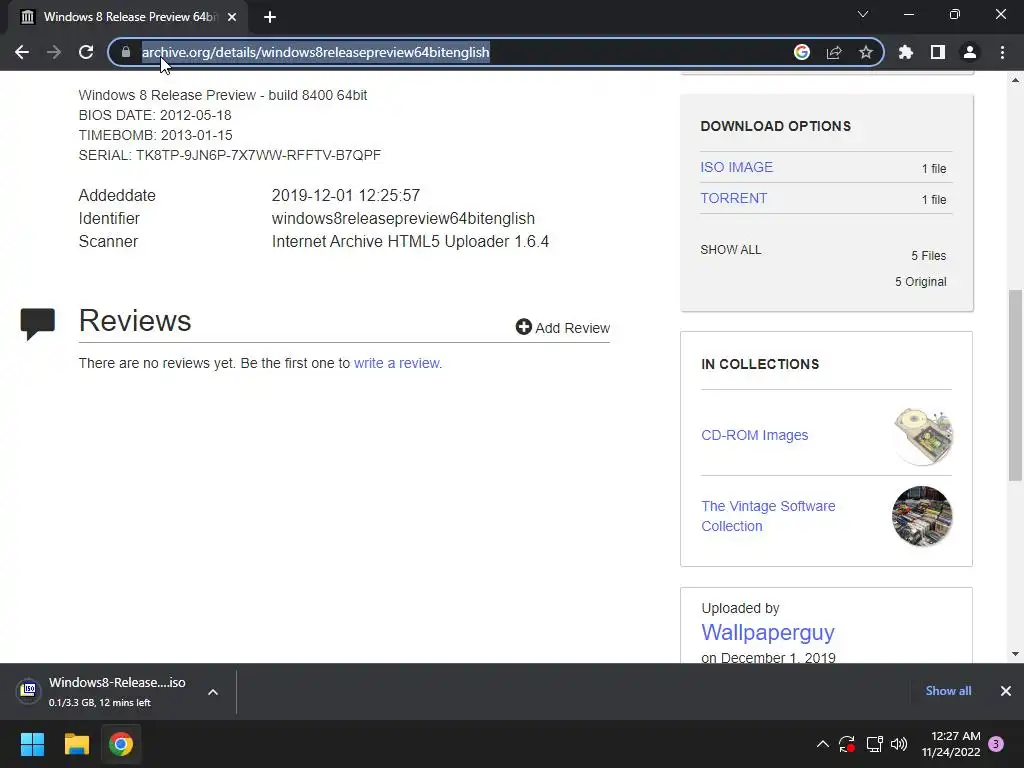
Task: Click the 'TIMEBOMB: 2013-01-15' line
Action: (x=155, y=135)
